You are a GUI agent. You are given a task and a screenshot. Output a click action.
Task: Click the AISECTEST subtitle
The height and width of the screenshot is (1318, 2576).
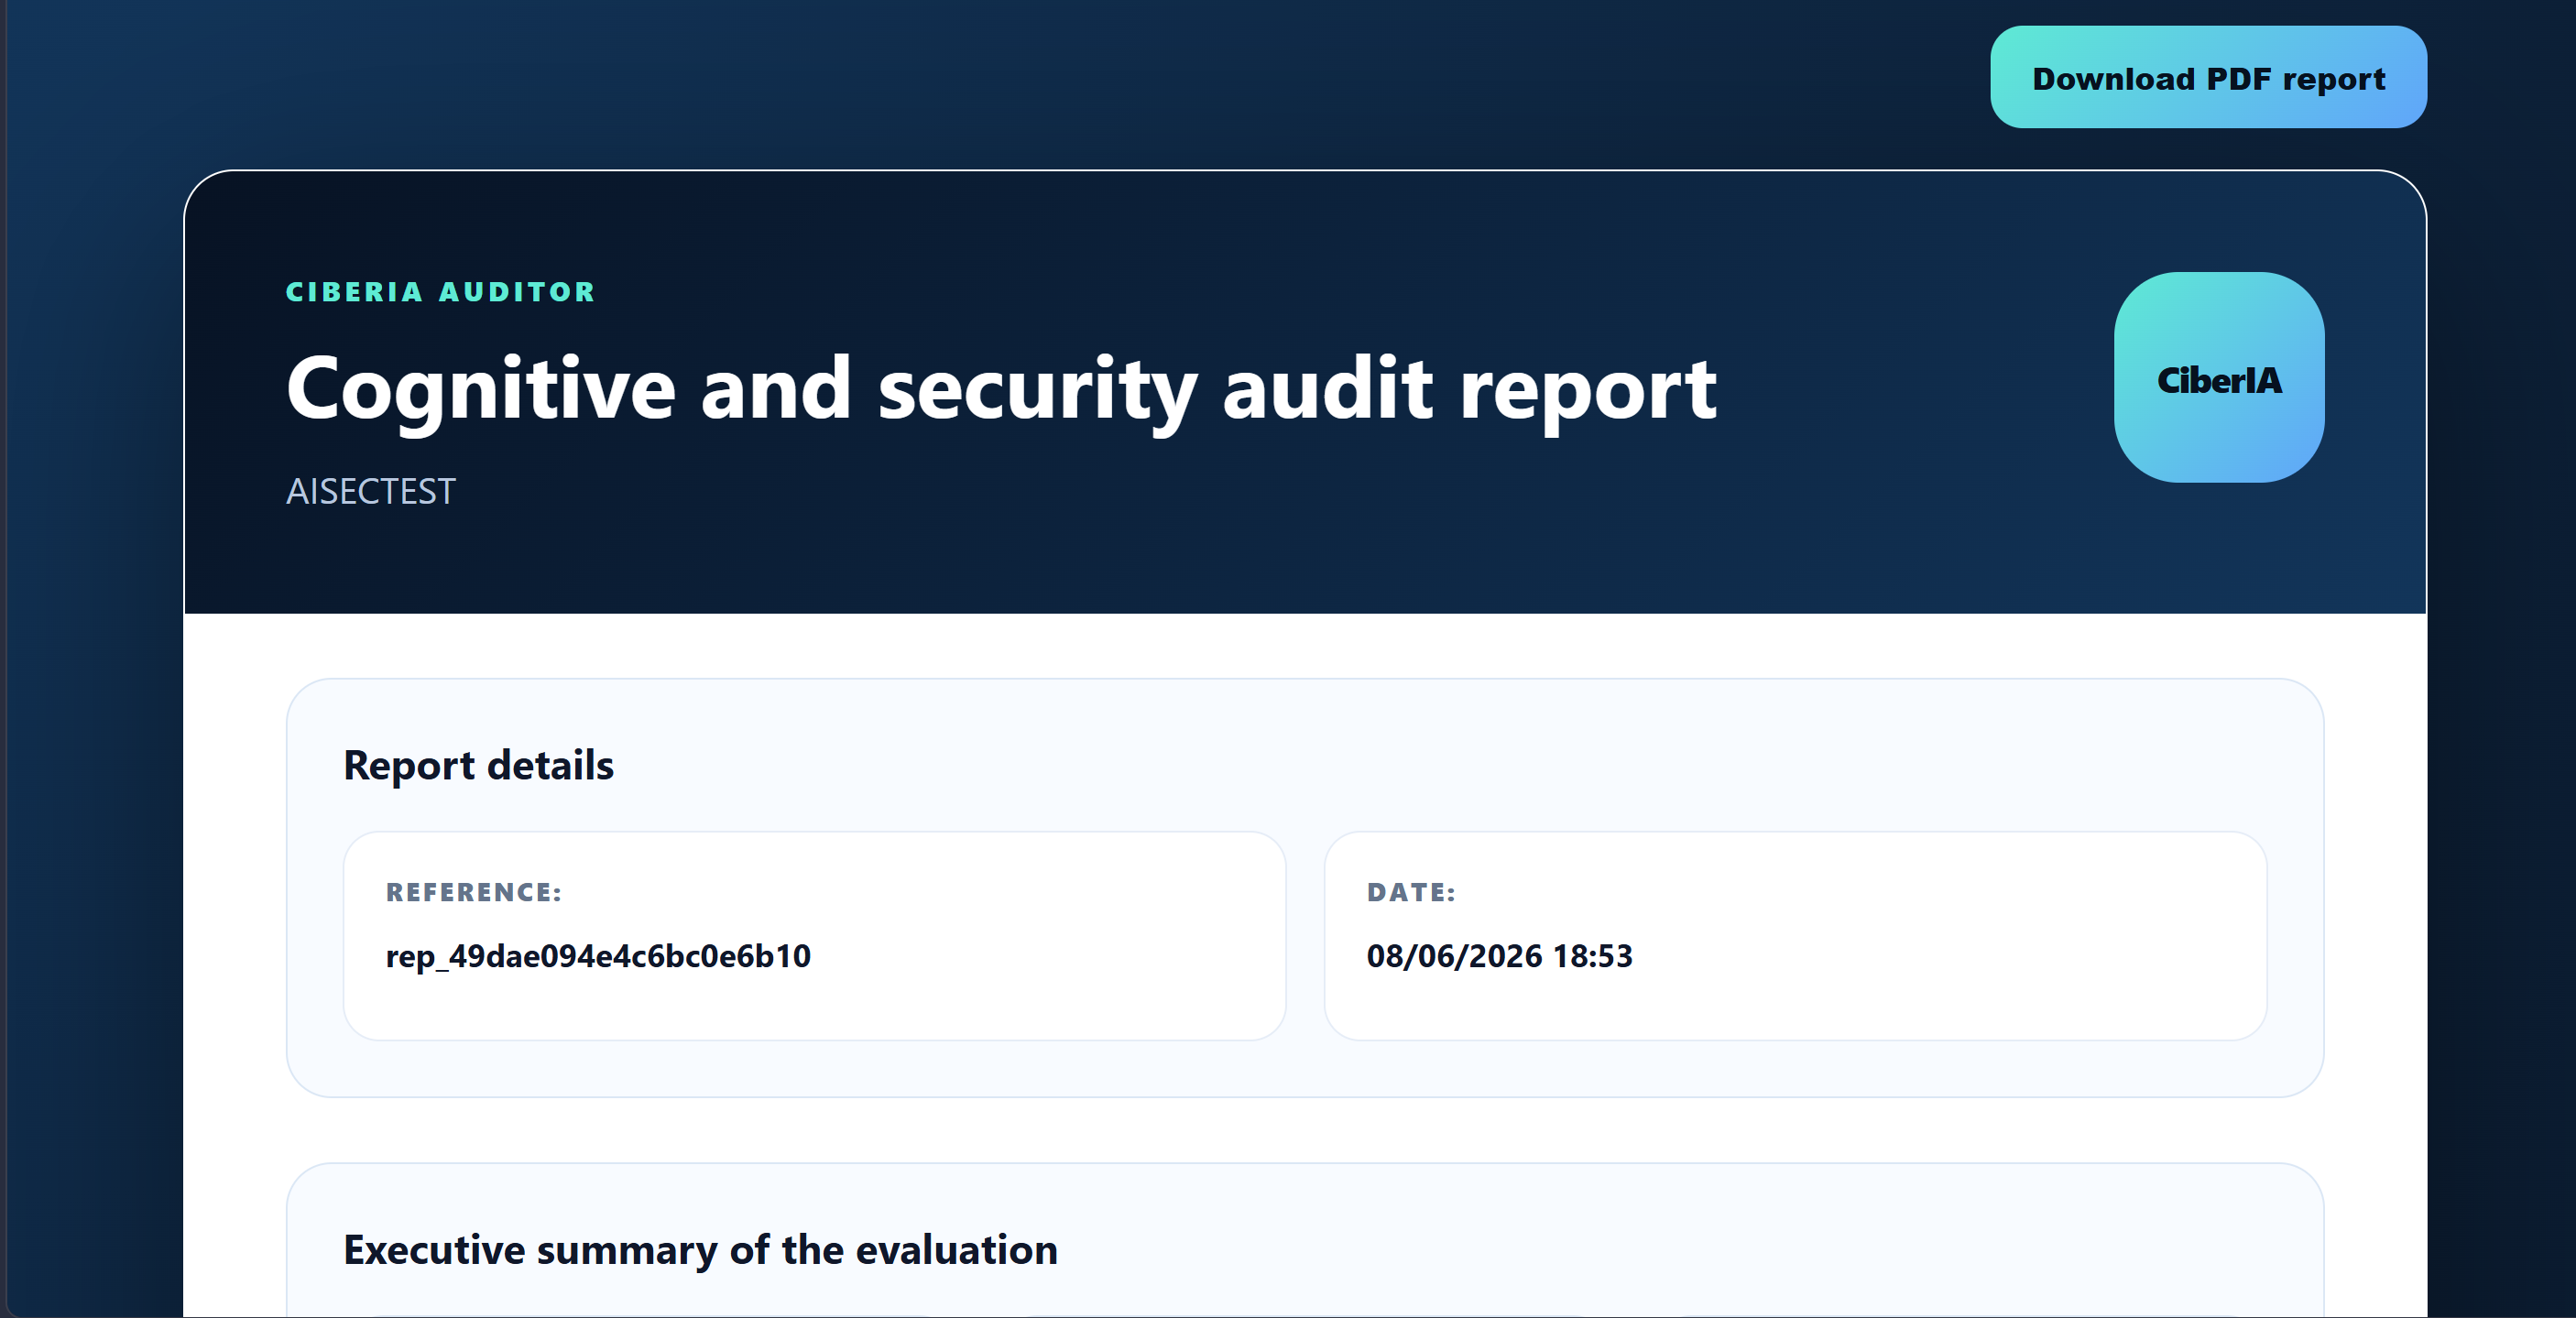370,491
